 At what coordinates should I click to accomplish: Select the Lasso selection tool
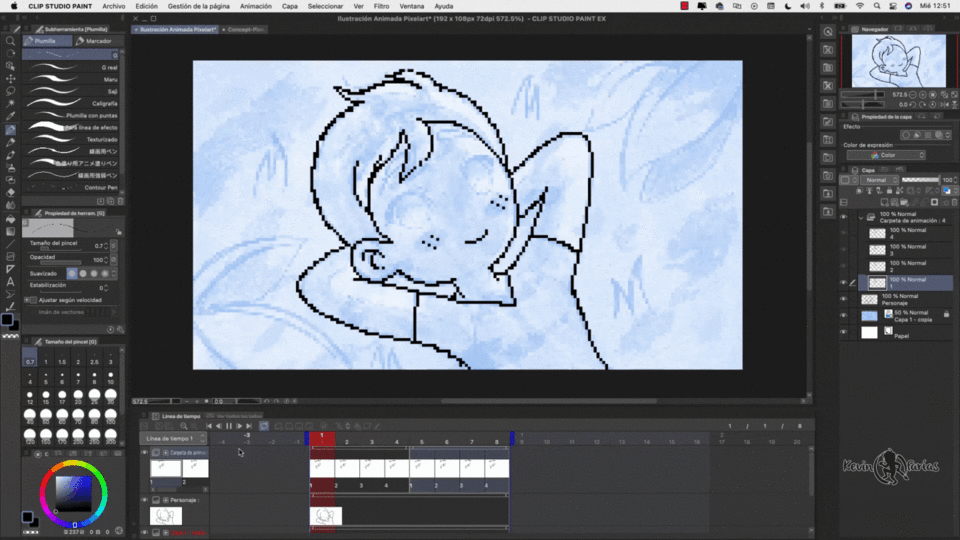(x=10, y=91)
